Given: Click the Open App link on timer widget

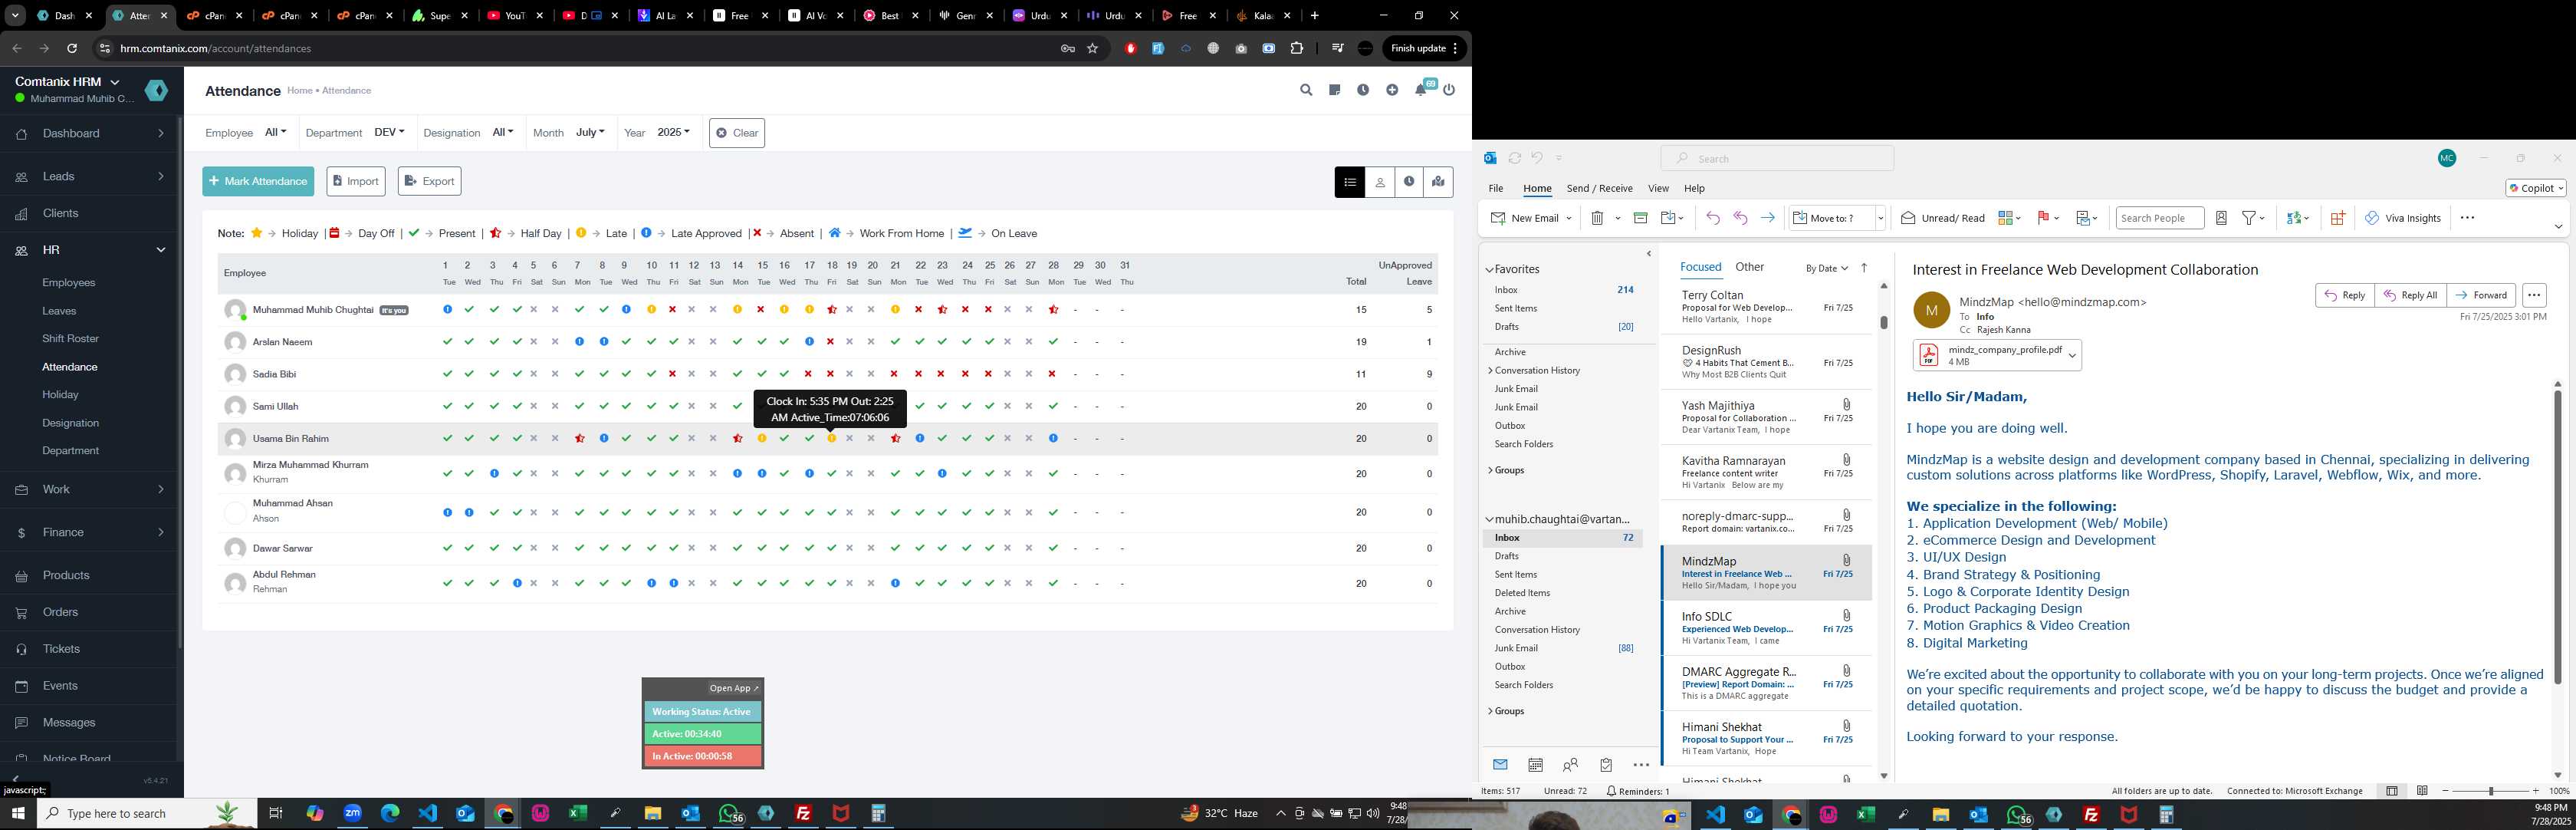Looking at the screenshot, I should point(734,688).
